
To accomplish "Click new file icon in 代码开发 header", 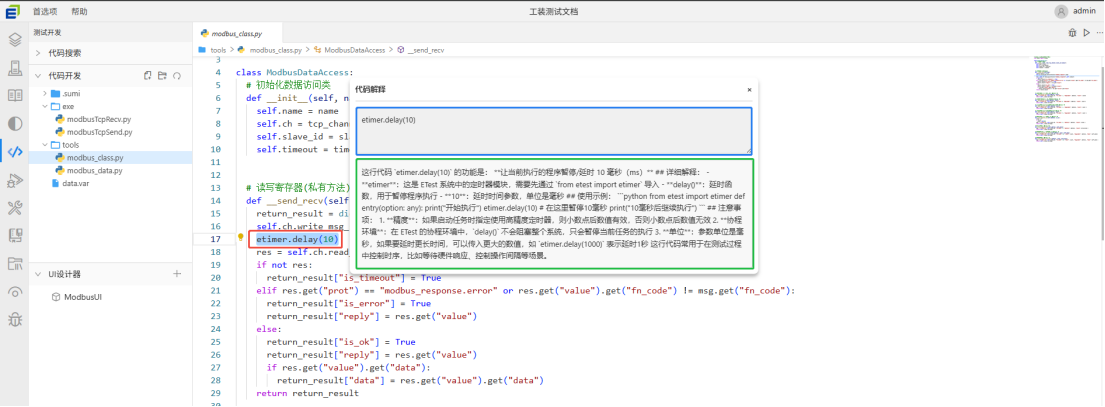I will [148, 75].
